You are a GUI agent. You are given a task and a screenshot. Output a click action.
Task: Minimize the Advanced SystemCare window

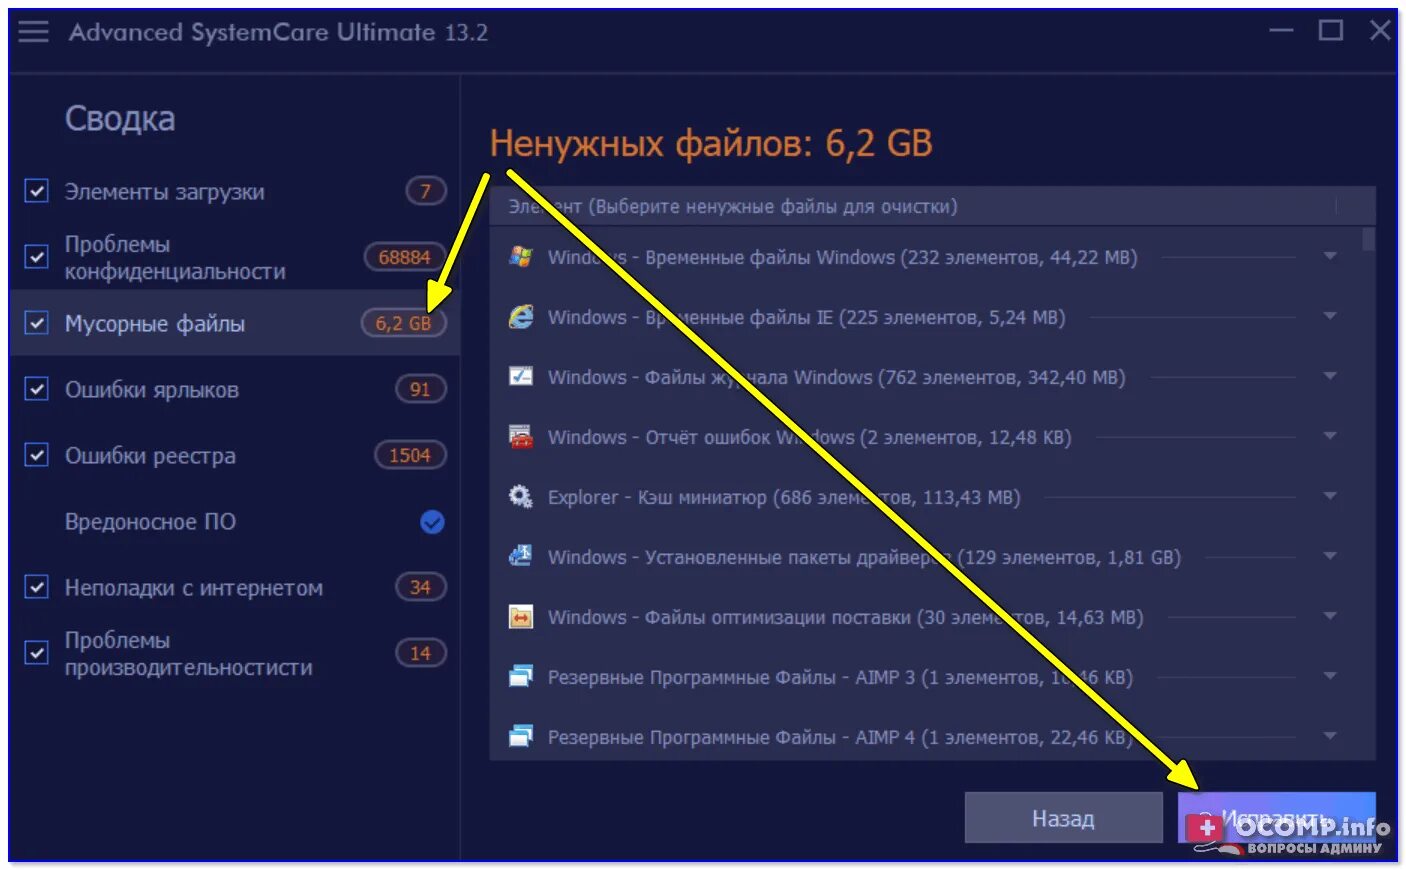(1281, 31)
